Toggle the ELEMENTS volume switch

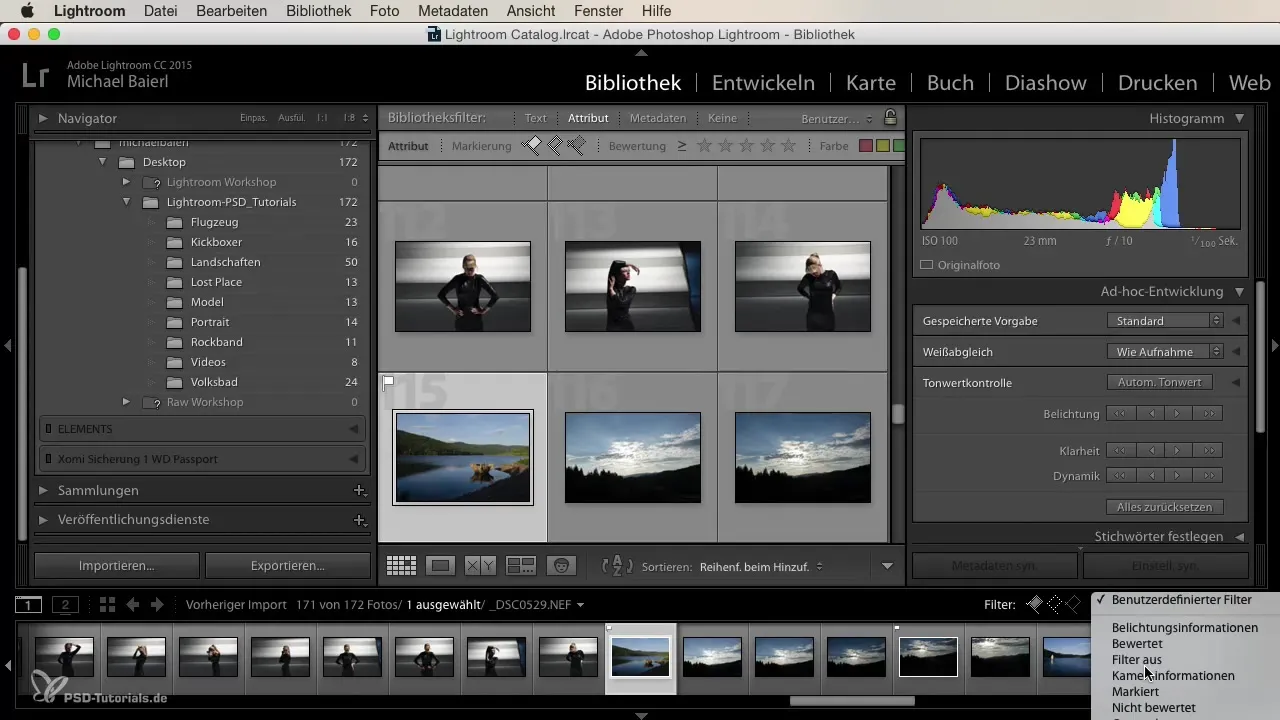tap(48, 429)
